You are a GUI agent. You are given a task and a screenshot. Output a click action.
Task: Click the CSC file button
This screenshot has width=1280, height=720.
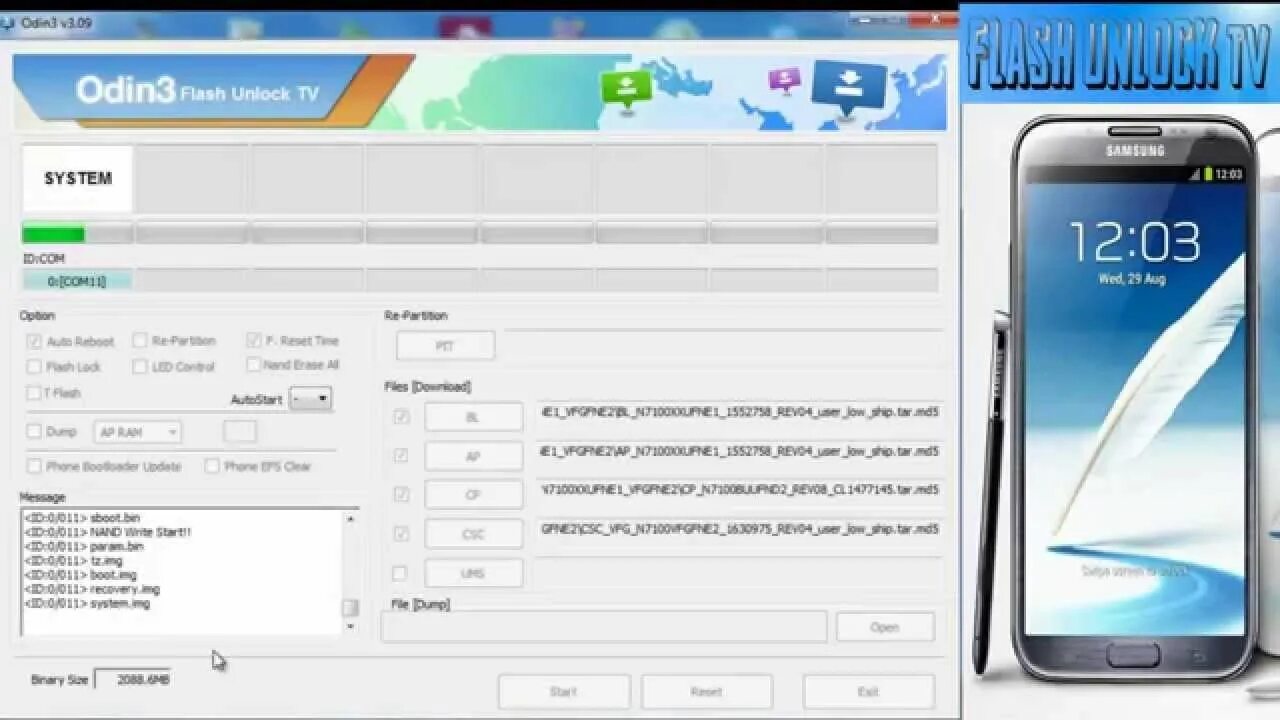pyautogui.click(x=473, y=534)
